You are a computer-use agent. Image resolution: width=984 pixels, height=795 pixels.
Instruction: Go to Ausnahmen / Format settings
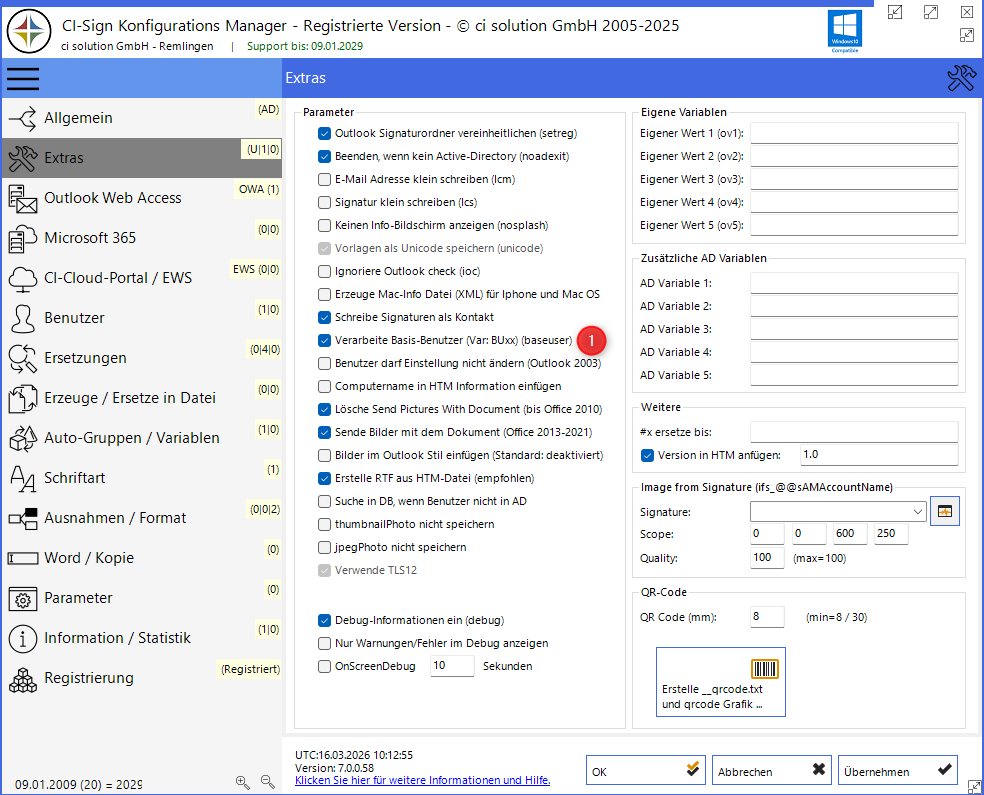point(115,518)
